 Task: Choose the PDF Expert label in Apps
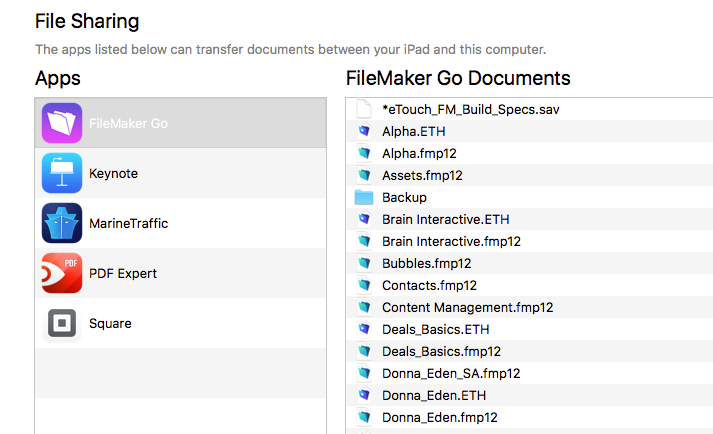(123, 273)
